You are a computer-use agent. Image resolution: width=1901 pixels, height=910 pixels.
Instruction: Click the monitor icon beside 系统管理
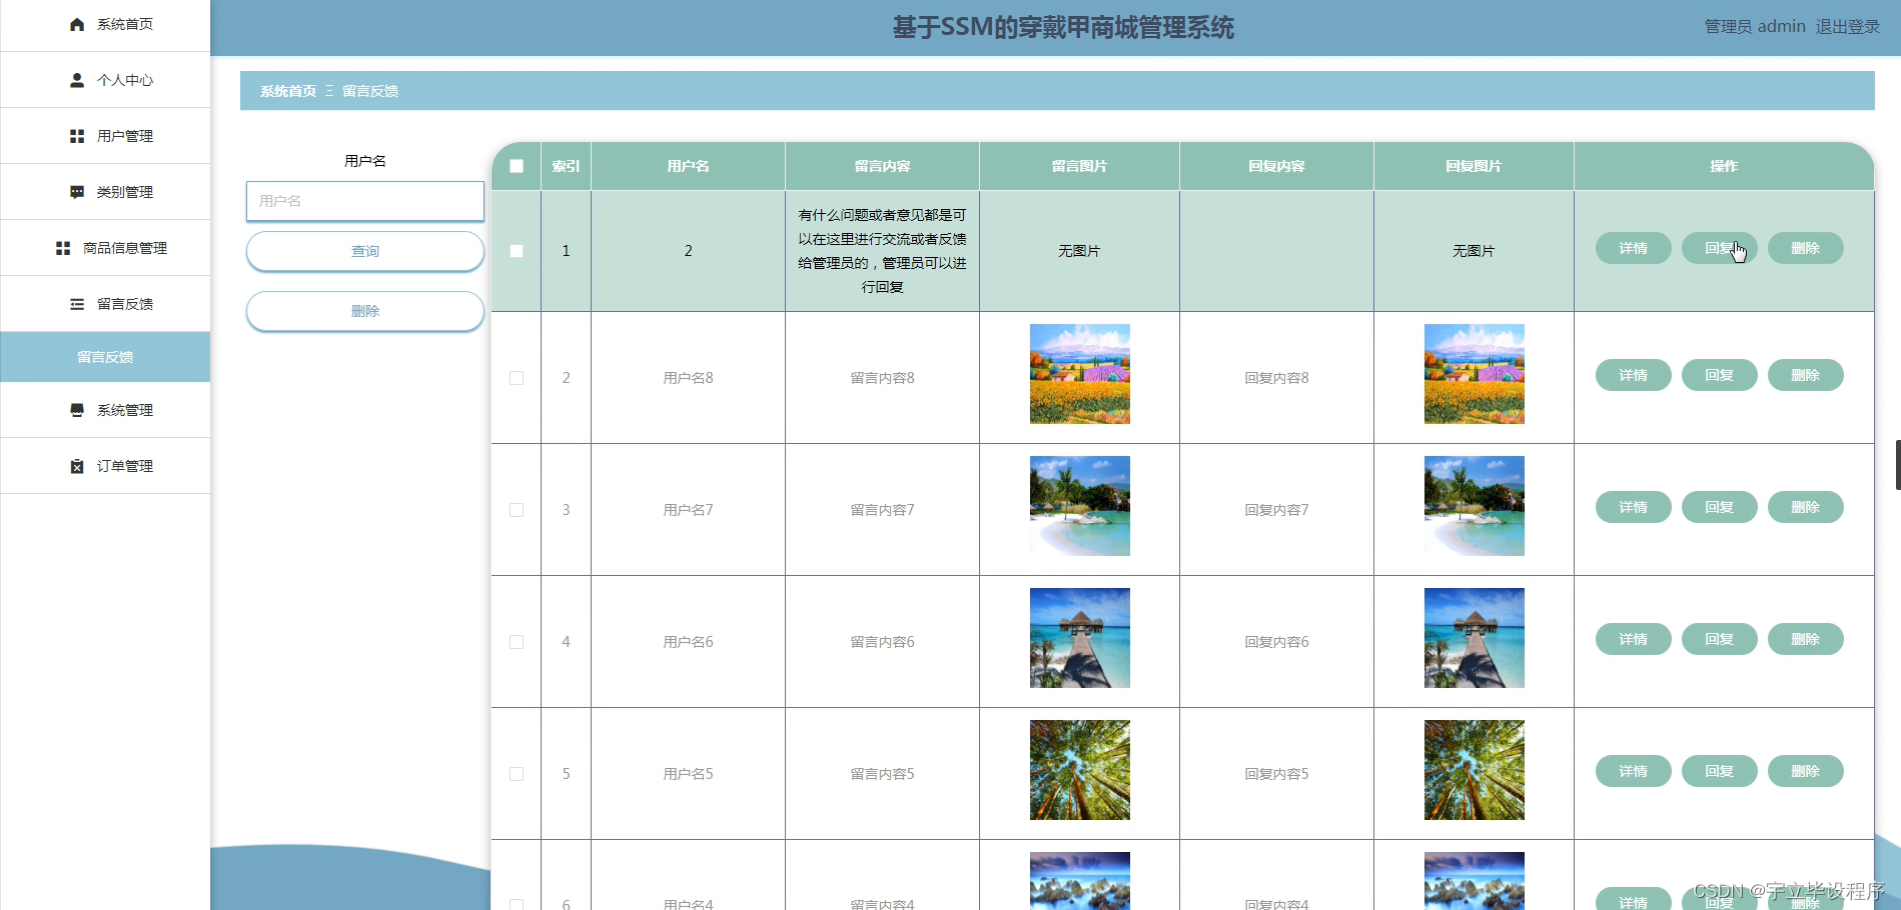tap(77, 410)
